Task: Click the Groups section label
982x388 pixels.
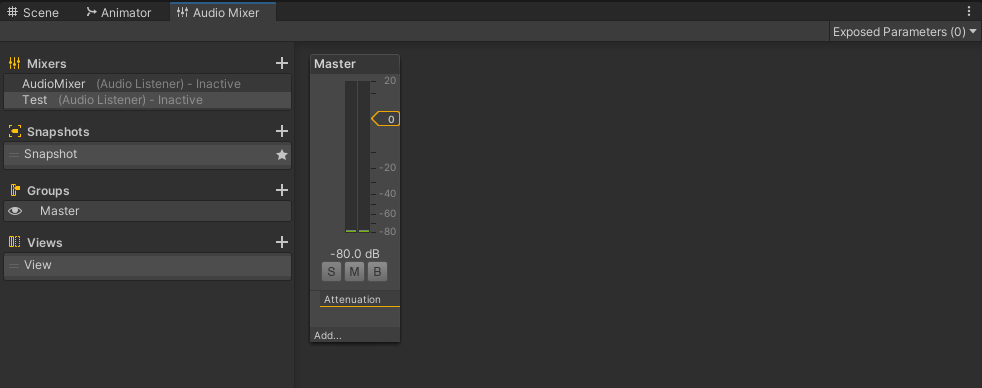Action: click(48, 191)
